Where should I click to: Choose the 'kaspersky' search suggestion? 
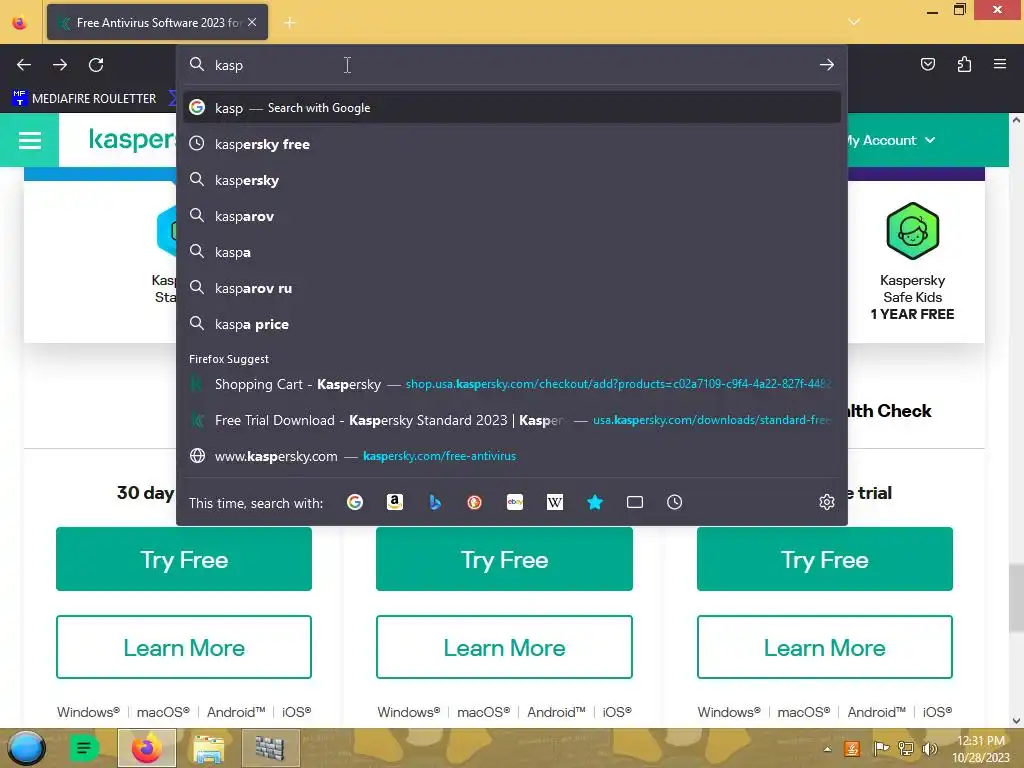[x=512, y=180]
